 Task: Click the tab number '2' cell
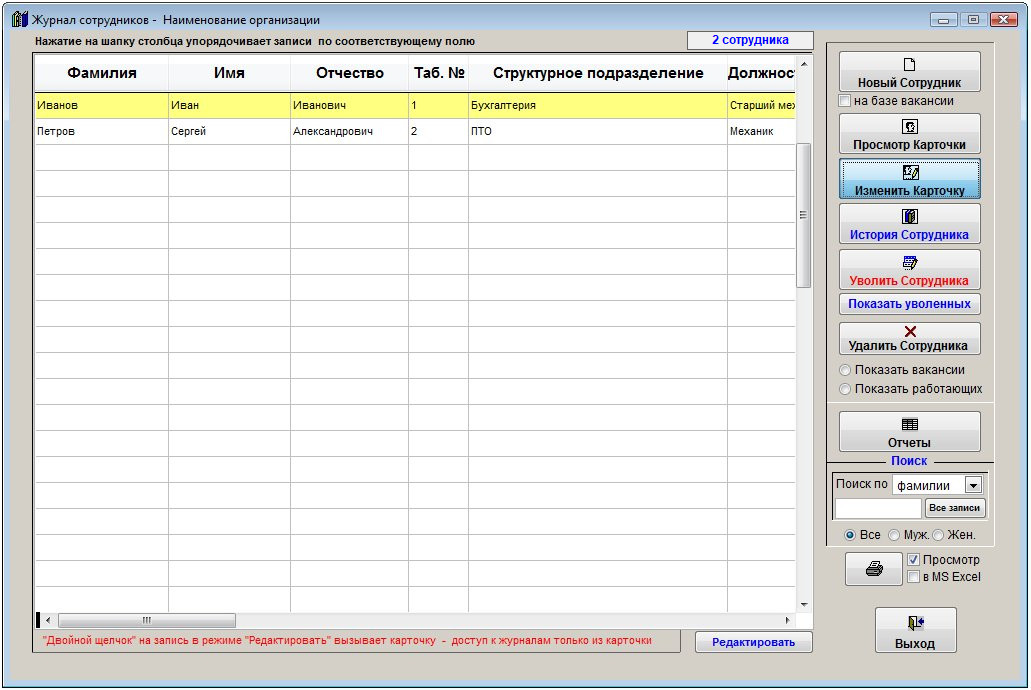pos(439,132)
